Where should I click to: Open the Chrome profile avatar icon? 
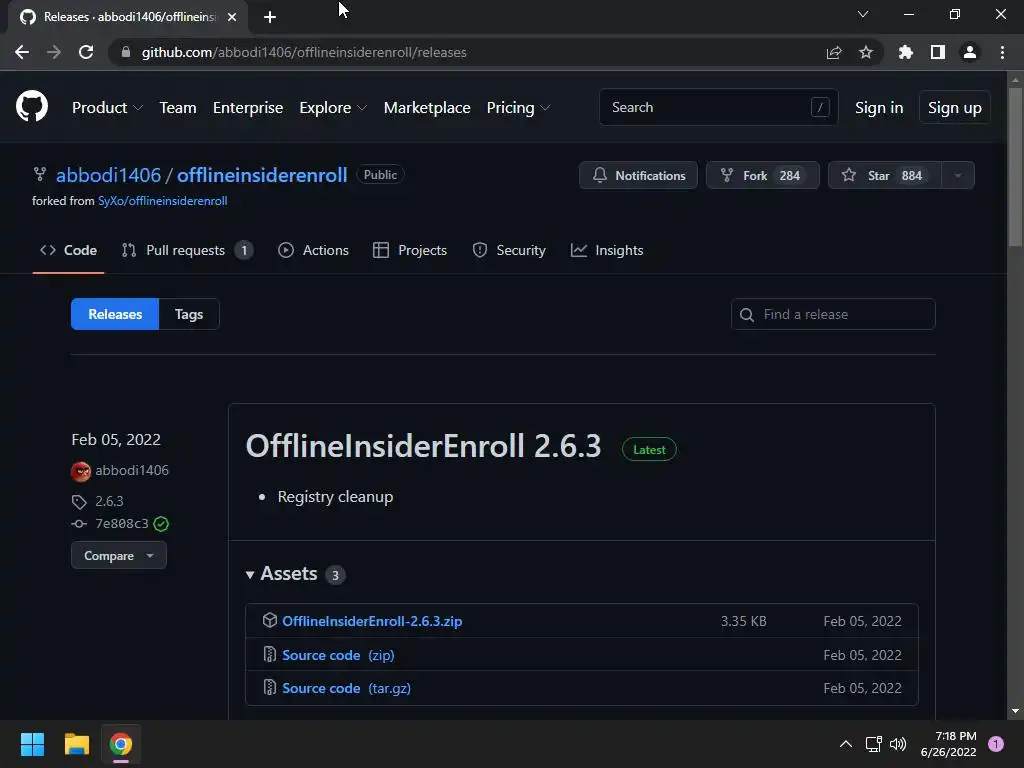pos(970,52)
